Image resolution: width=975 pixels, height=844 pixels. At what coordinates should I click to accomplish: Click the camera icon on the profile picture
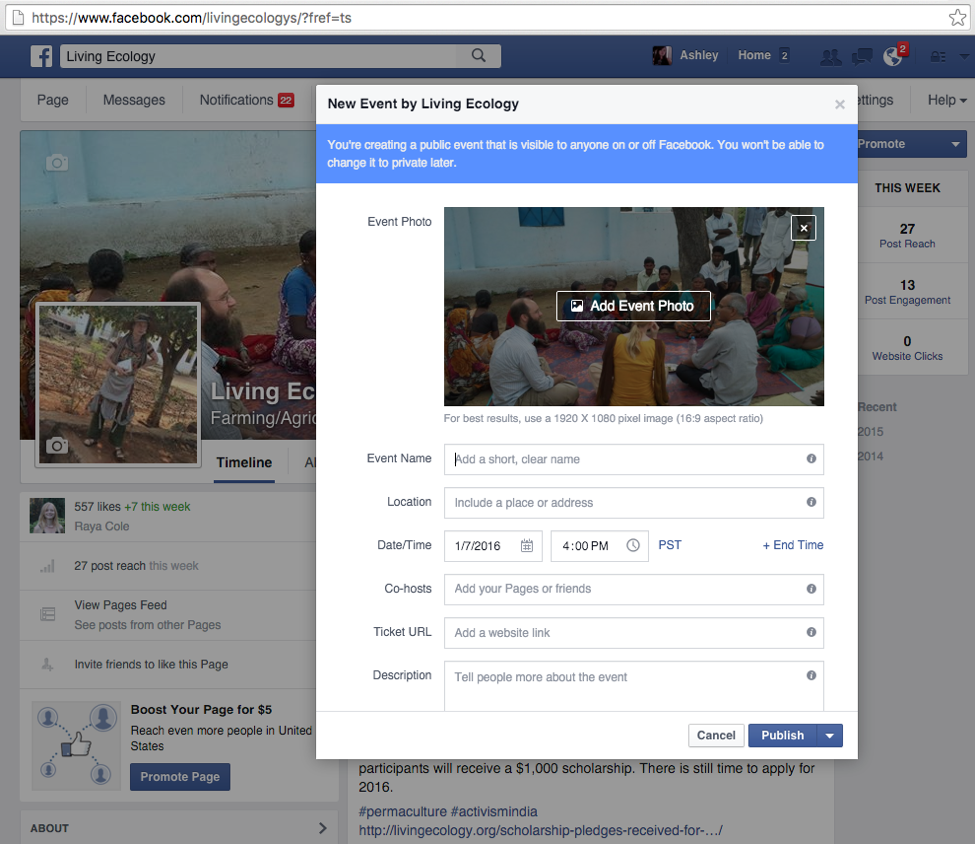(59, 446)
